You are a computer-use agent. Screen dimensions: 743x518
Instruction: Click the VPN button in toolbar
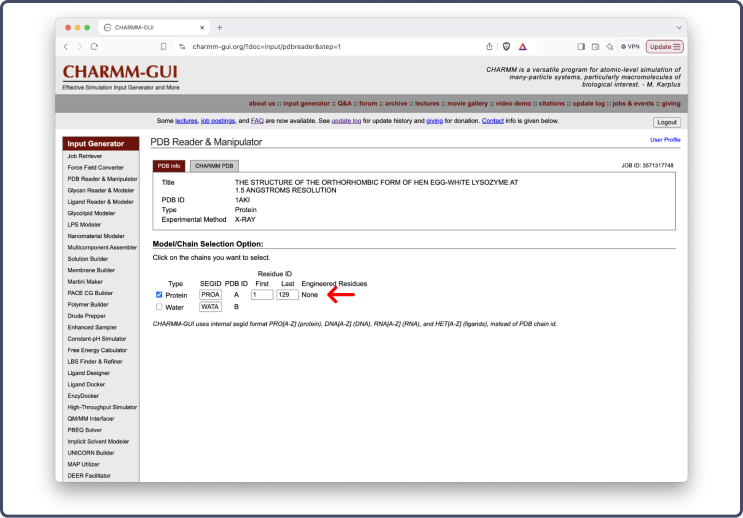tap(629, 47)
